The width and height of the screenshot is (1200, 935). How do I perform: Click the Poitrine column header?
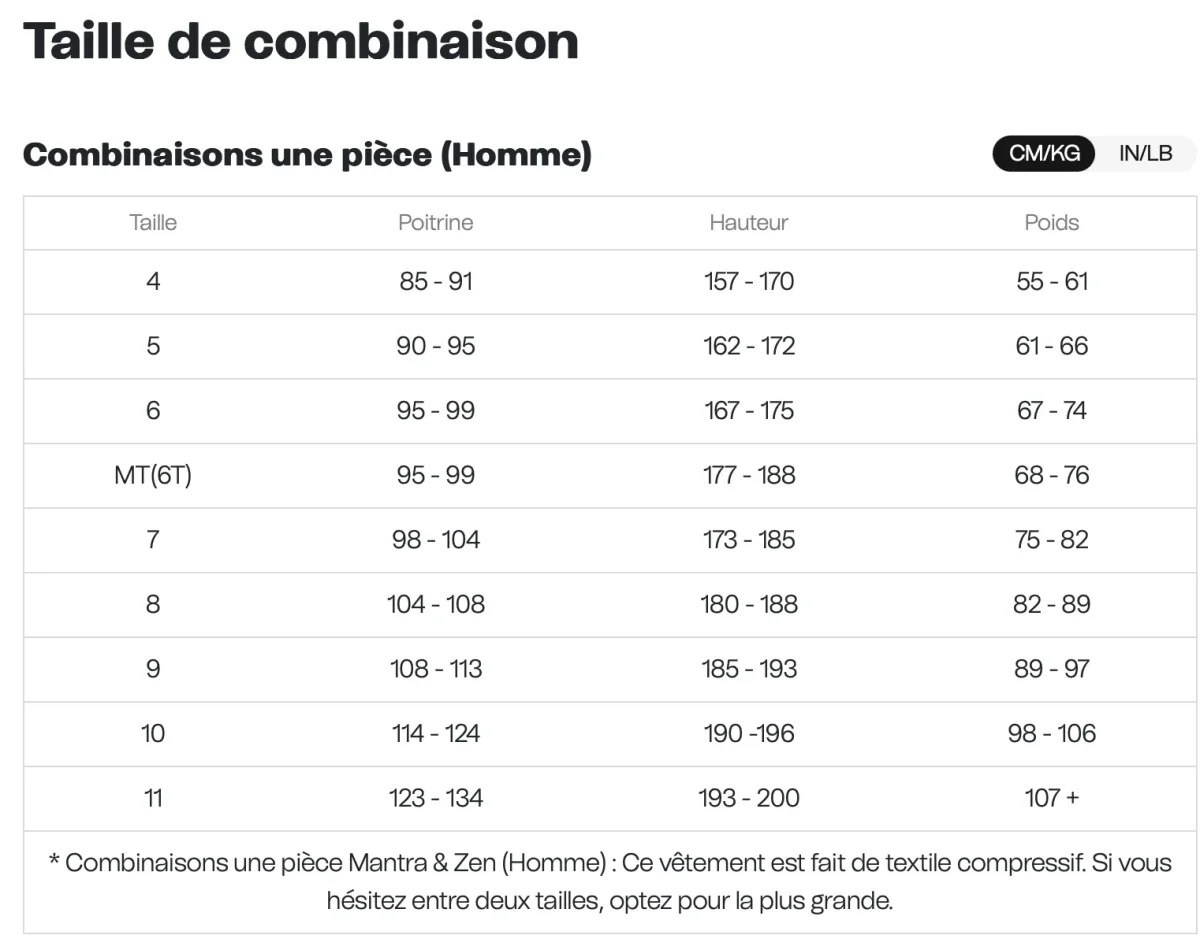(436, 223)
